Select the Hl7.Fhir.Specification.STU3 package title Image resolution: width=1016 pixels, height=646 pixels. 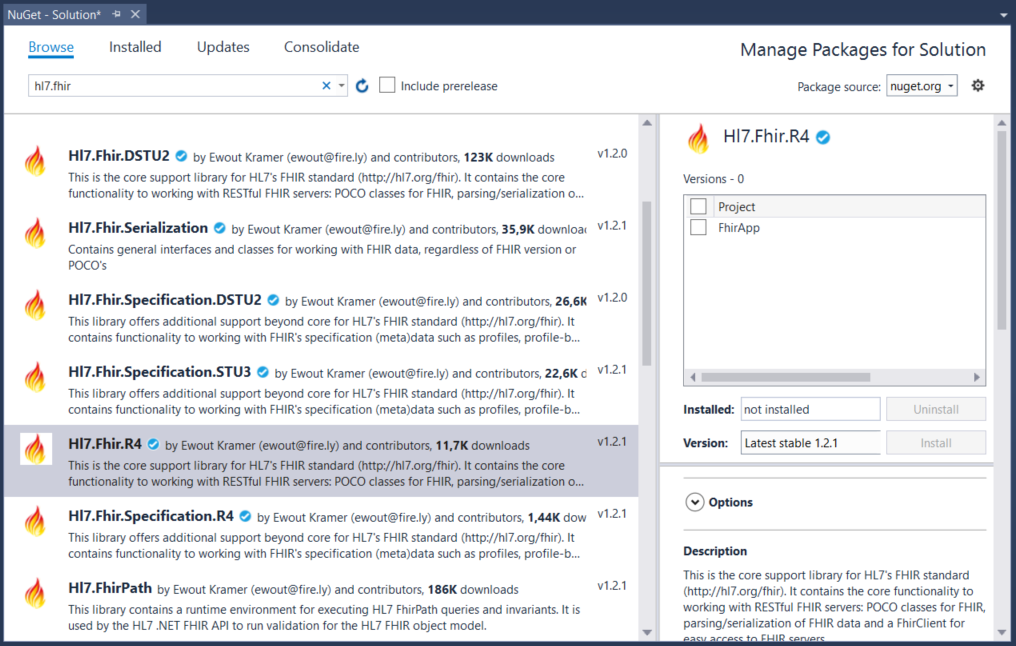point(159,372)
